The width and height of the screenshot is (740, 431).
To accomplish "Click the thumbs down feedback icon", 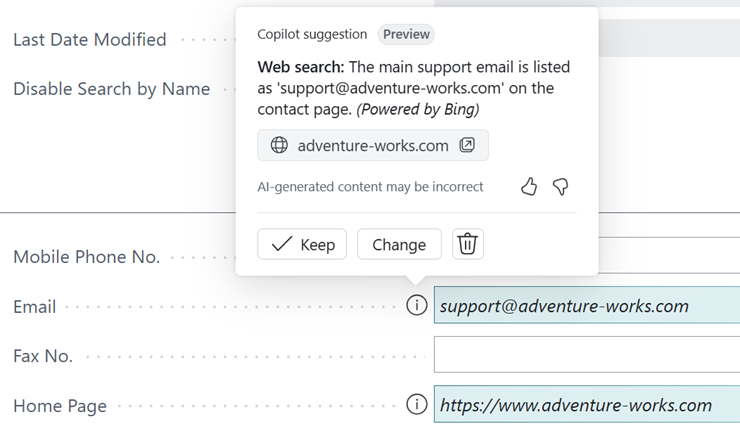I will coord(561,186).
